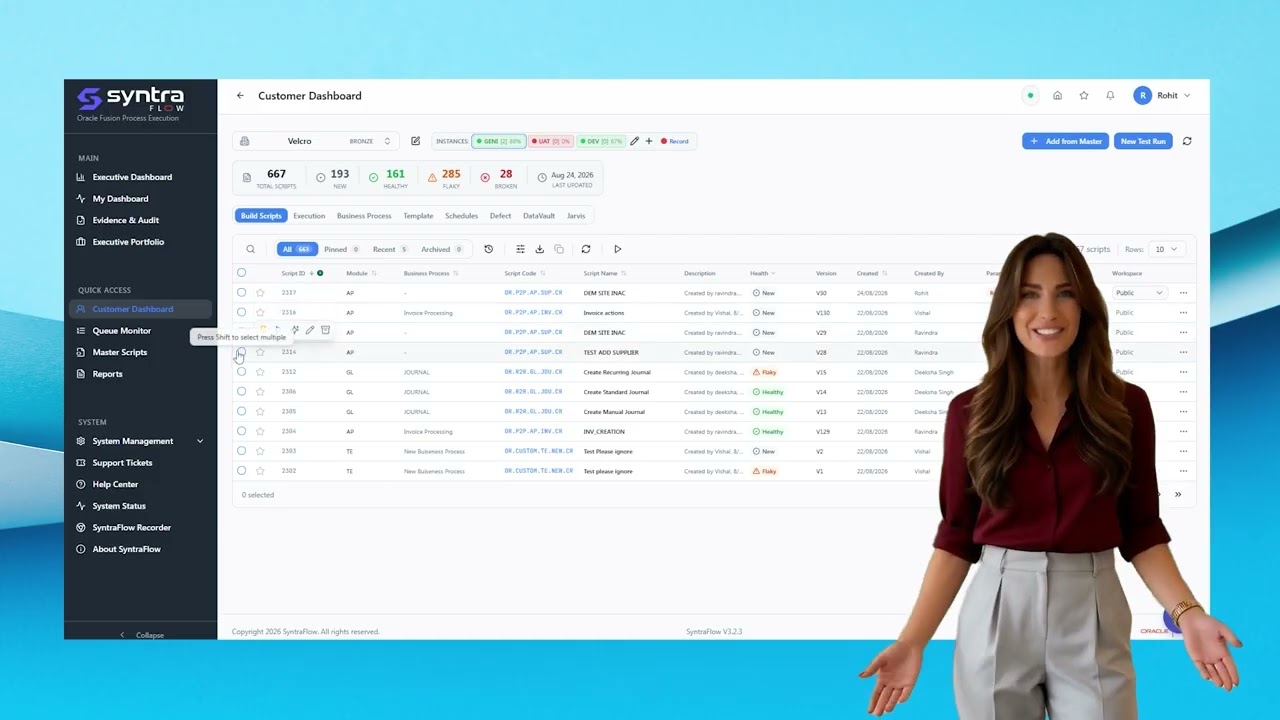Expand System Management in the sidebar
Viewport: 1280px width, 720px height.
point(140,441)
